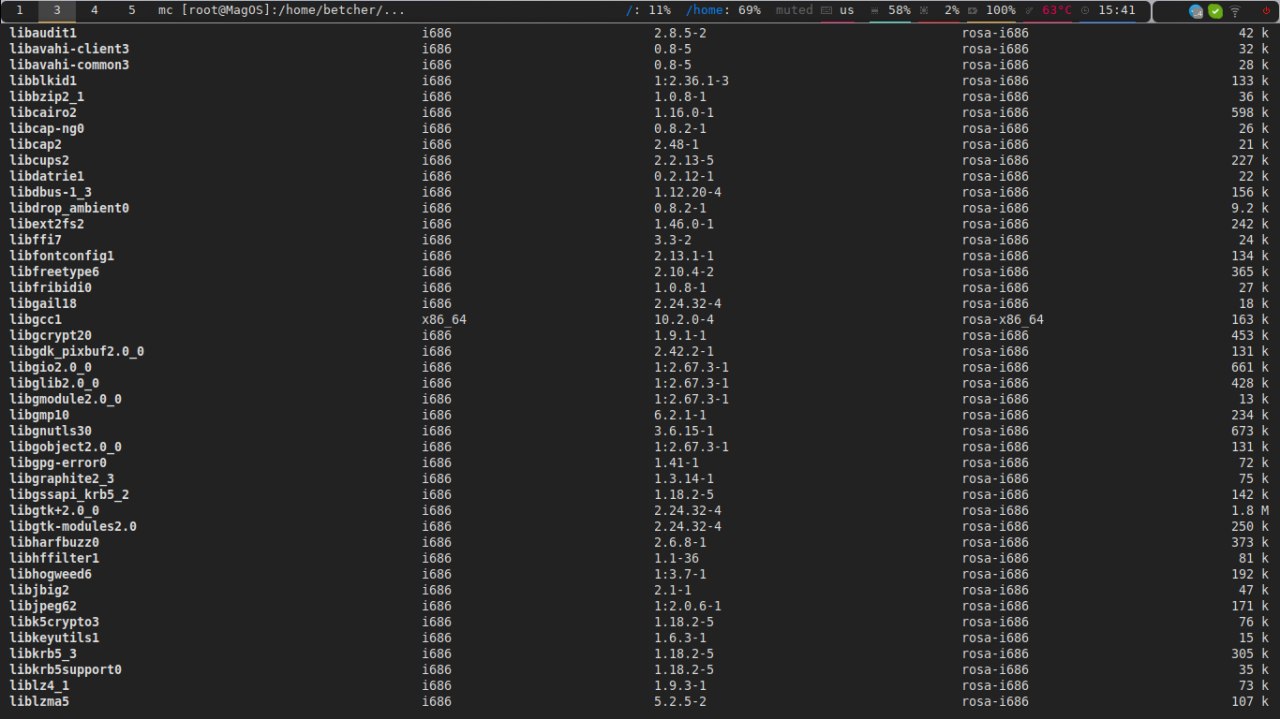This screenshot has height=719, width=1280.
Task: Select the libgraphite2_3 package name
Action: (x=62, y=479)
